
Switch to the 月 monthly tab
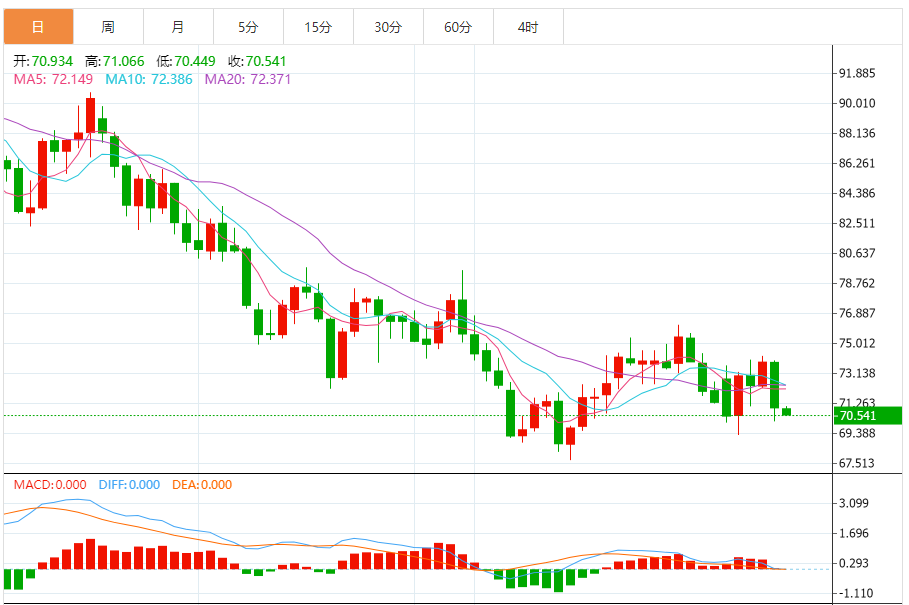(x=179, y=27)
